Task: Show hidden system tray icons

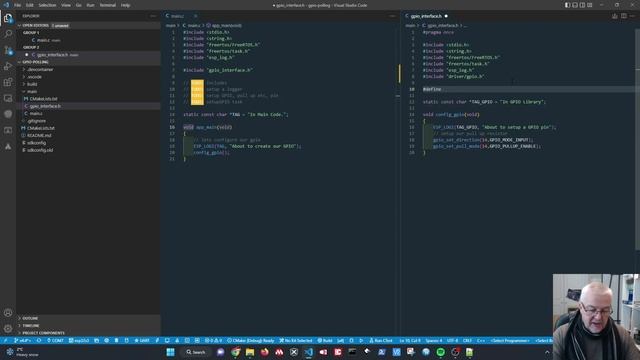Action: [x=547, y=352]
